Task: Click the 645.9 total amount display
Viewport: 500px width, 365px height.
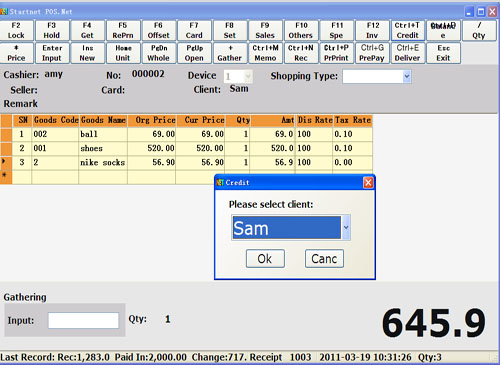Action: click(x=434, y=323)
